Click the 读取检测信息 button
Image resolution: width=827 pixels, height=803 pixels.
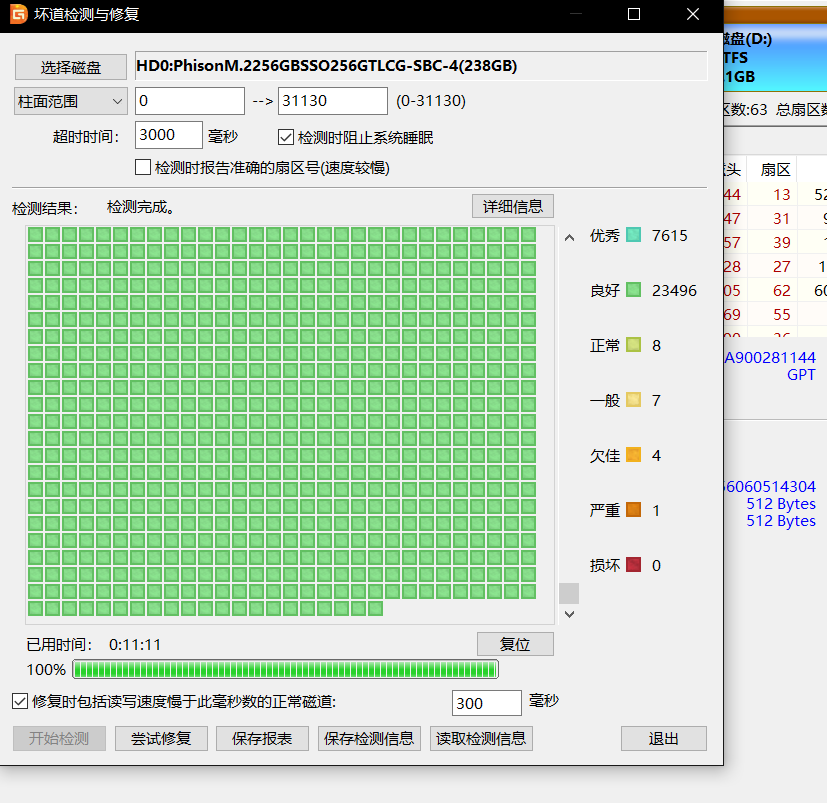tap(481, 739)
